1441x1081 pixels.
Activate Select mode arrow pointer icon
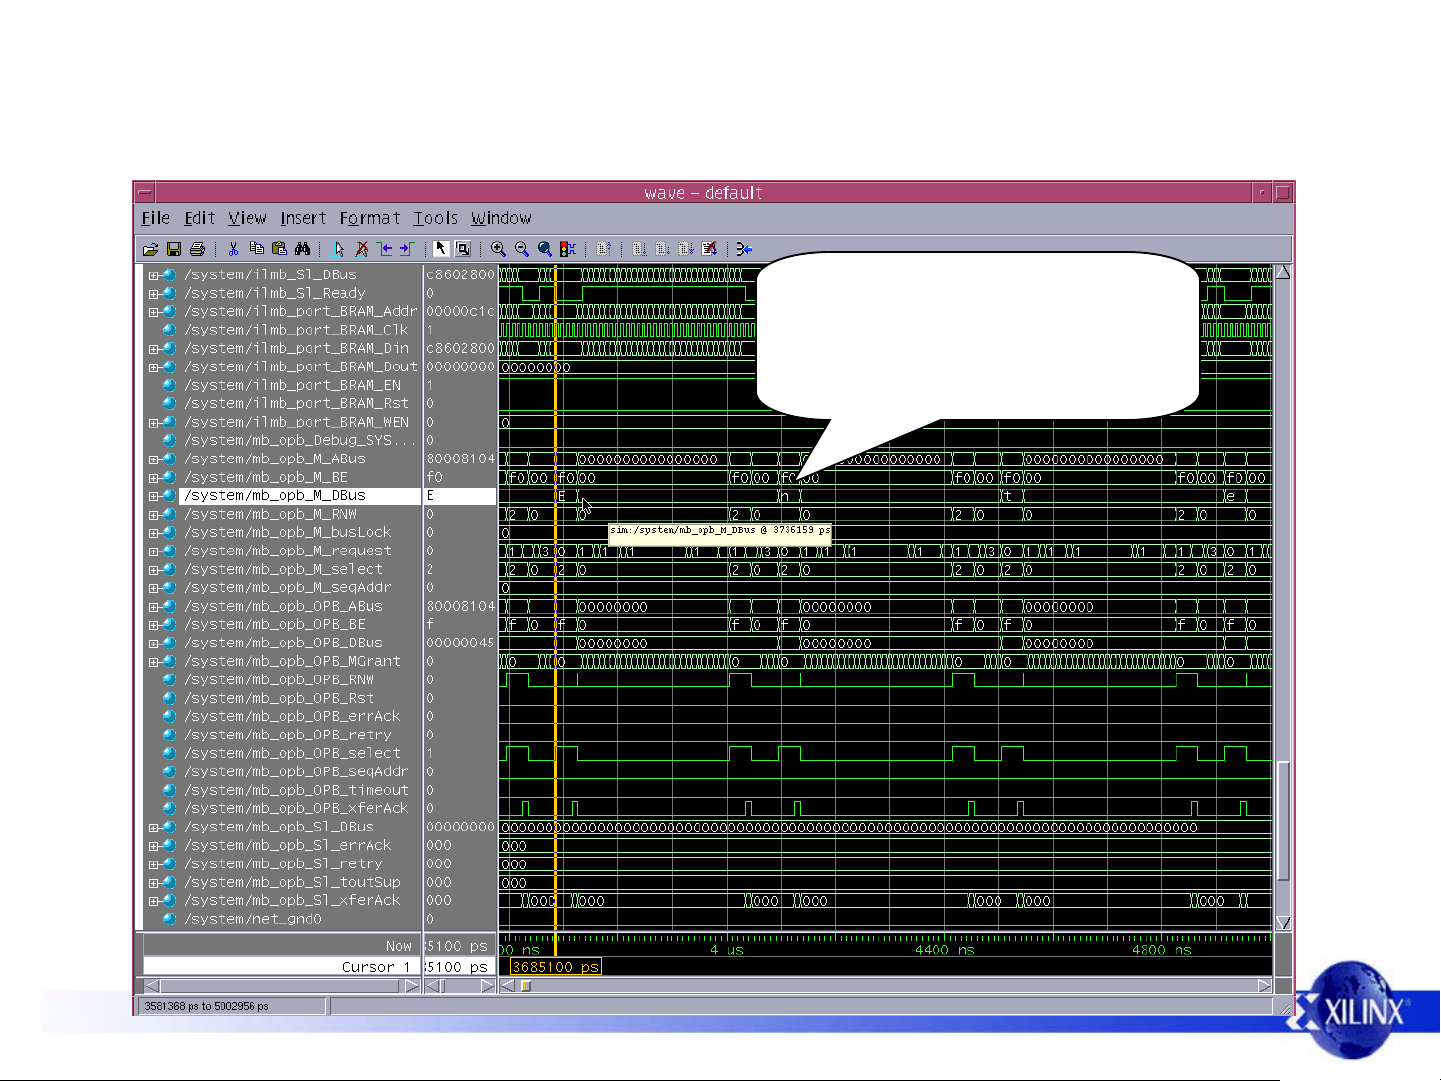441,249
